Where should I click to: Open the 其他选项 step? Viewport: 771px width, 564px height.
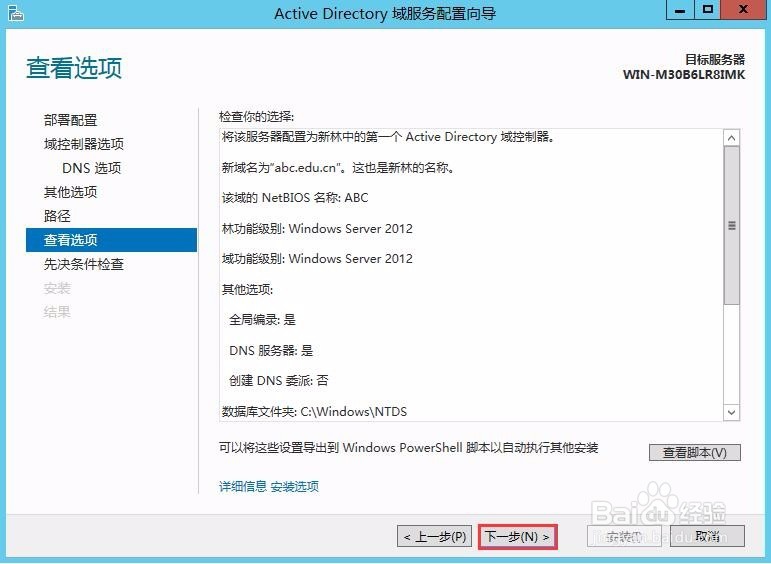click(x=70, y=192)
